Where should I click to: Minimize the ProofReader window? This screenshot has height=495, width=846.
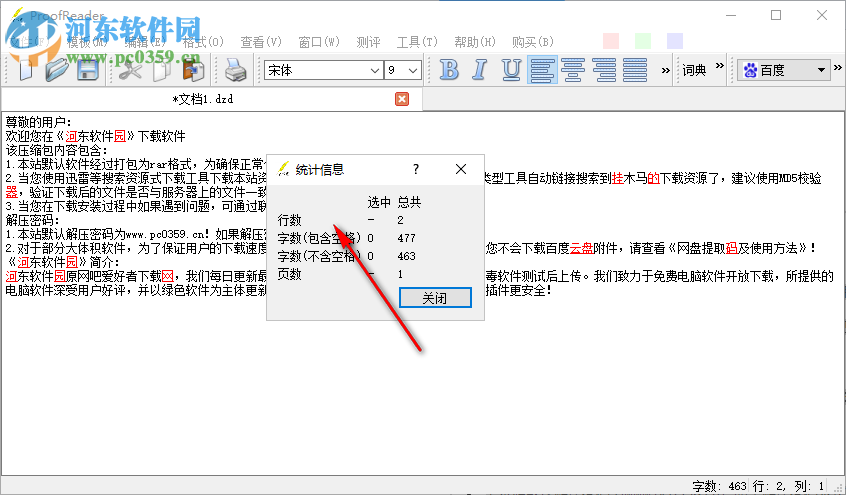731,15
